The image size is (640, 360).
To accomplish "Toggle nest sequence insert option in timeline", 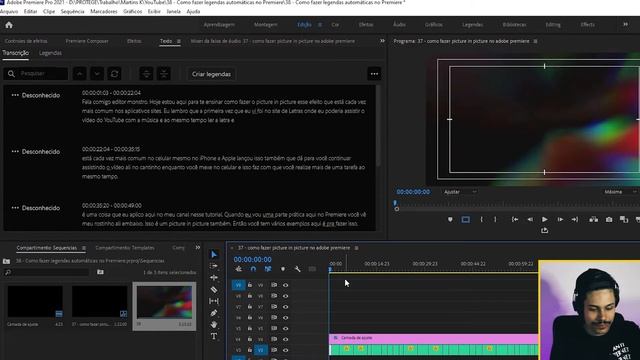I will pos(238,269).
